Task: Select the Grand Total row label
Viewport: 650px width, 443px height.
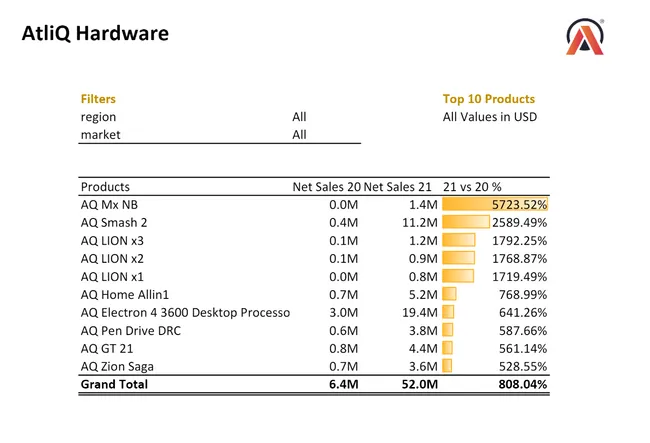Action: tap(114, 384)
